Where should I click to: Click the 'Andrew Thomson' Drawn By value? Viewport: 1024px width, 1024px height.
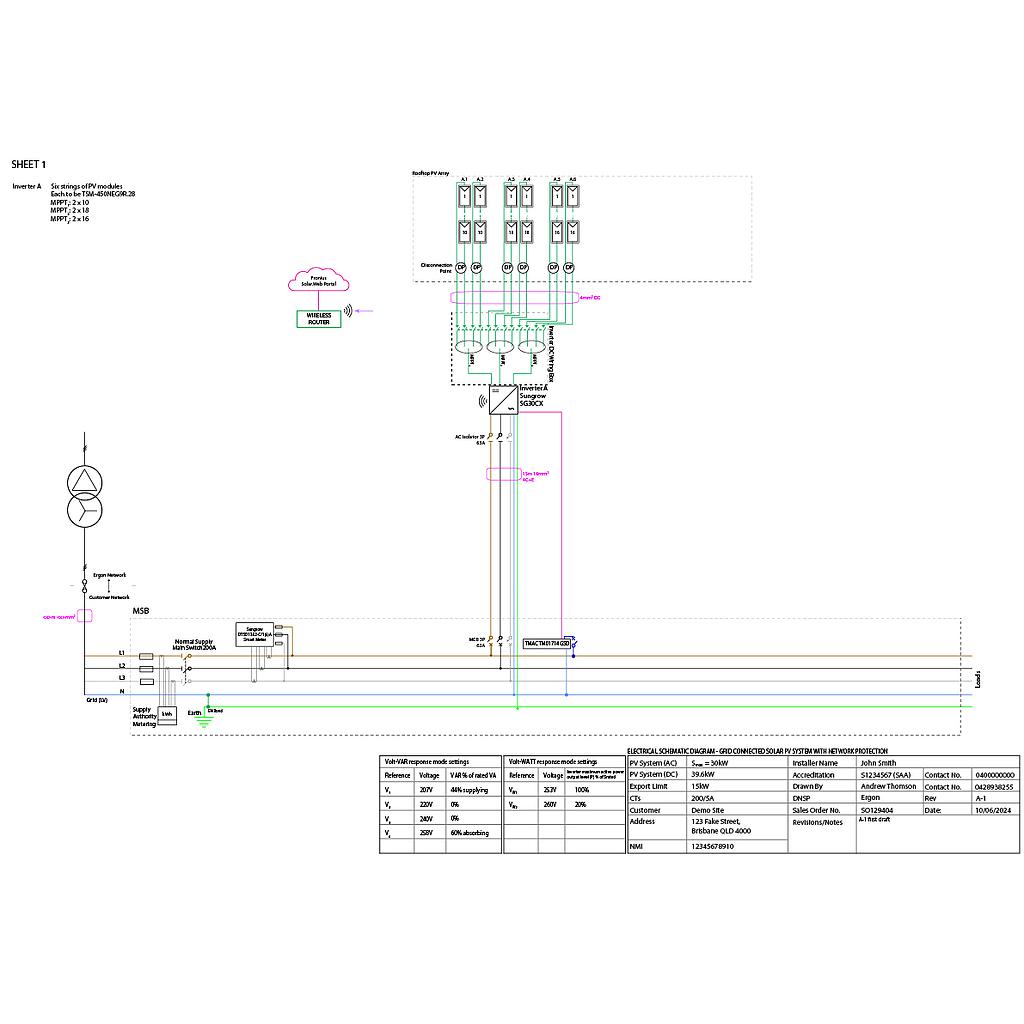pyautogui.click(x=888, y=786)
